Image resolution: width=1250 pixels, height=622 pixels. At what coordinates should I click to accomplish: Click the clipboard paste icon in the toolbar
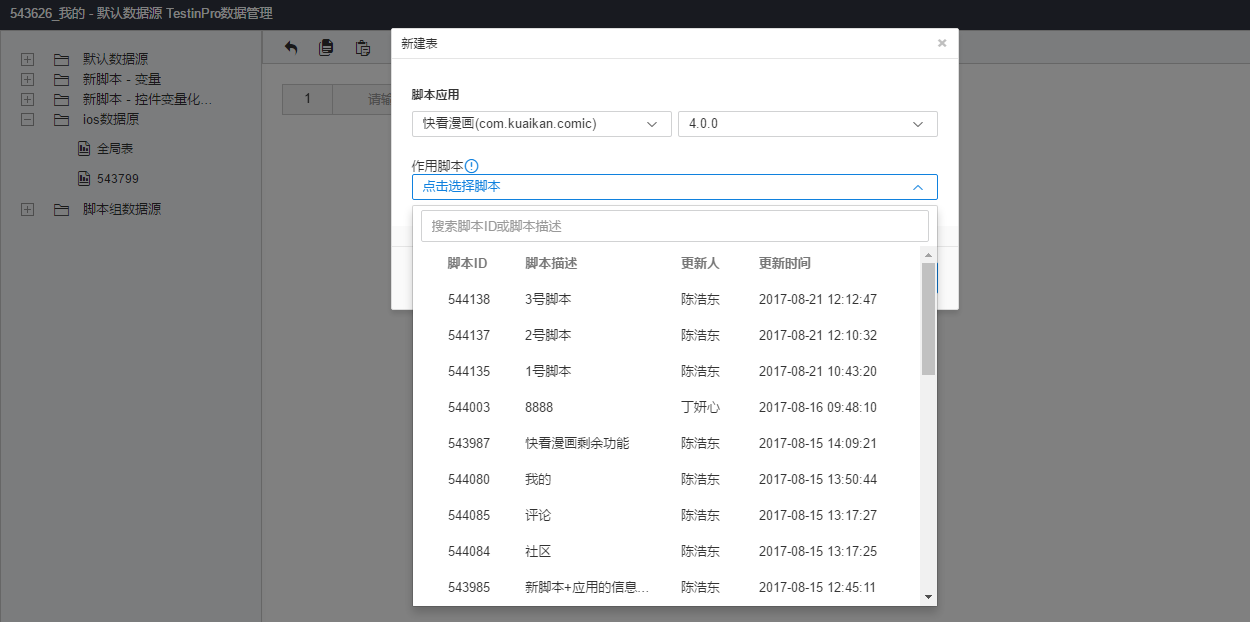pos(363,47)
